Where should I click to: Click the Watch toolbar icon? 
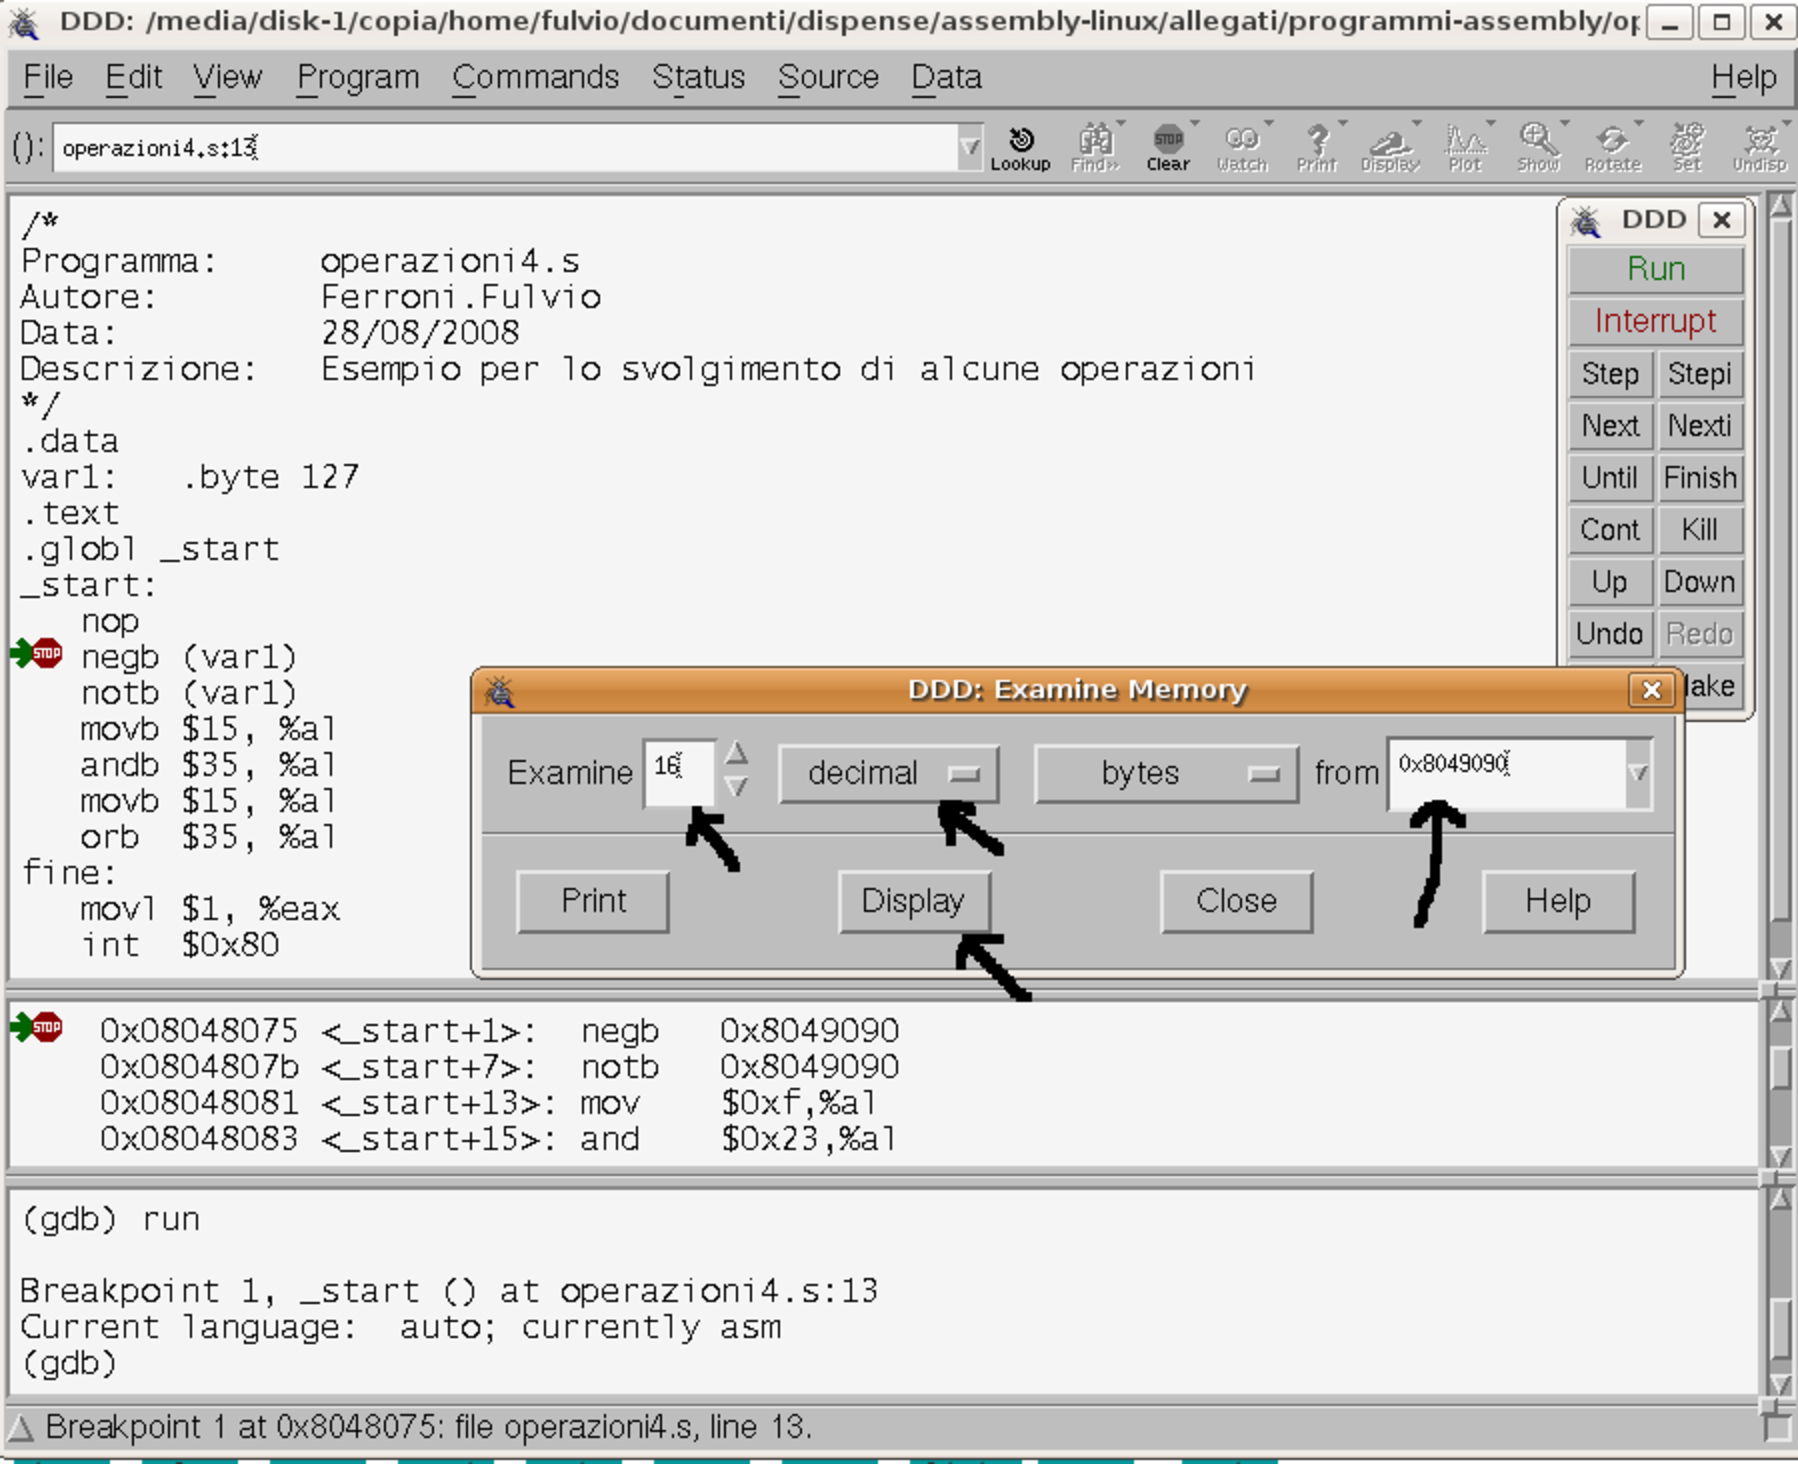tap(1242, 148)
